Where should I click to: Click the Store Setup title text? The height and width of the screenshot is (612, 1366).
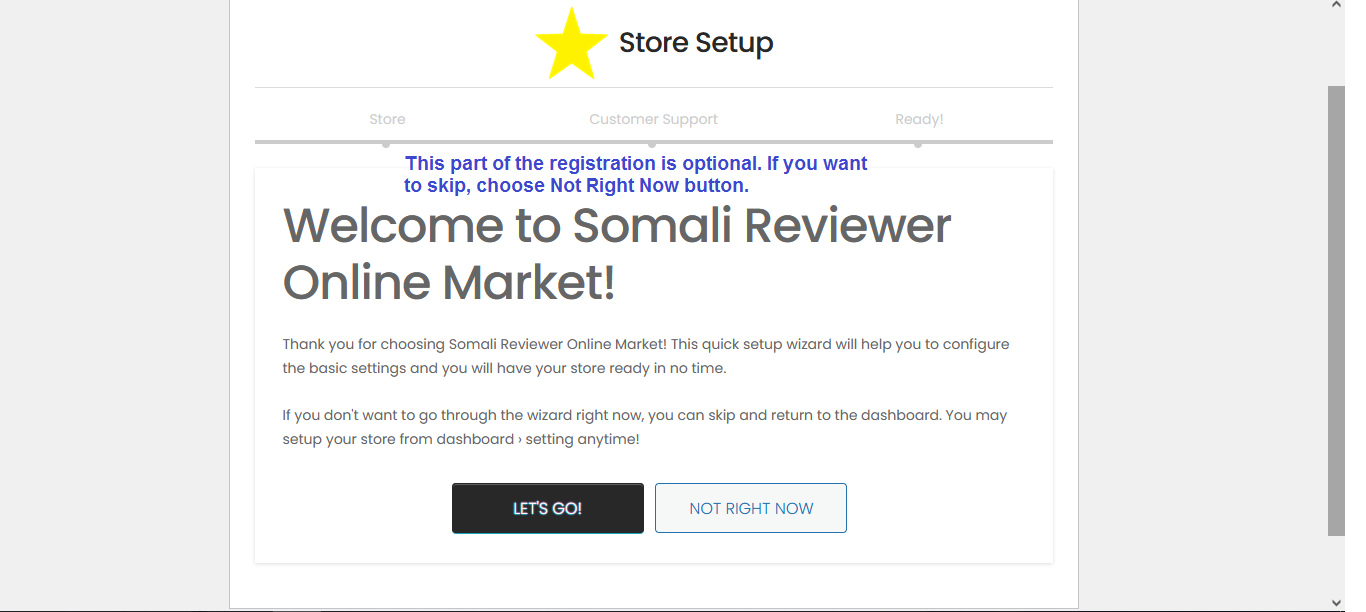pos(696,43)
